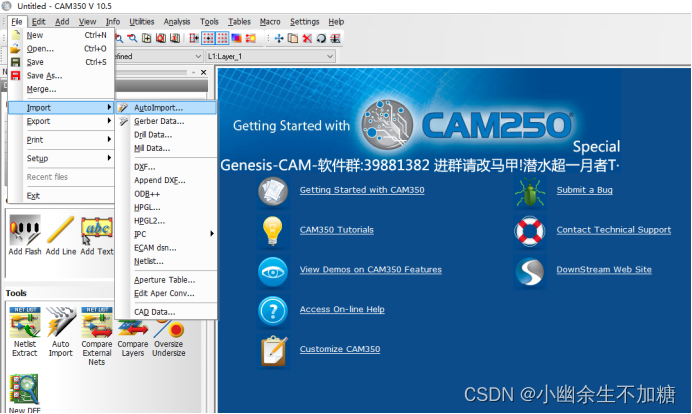Click the Highlight toolbar icon with yellow glow

pos(251,38)
